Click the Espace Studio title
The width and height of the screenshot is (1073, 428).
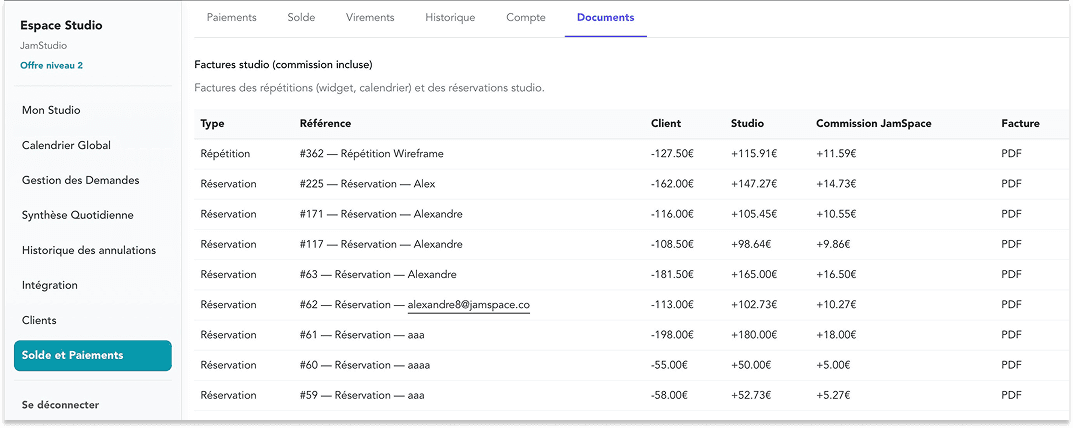[x=62, y=26]
